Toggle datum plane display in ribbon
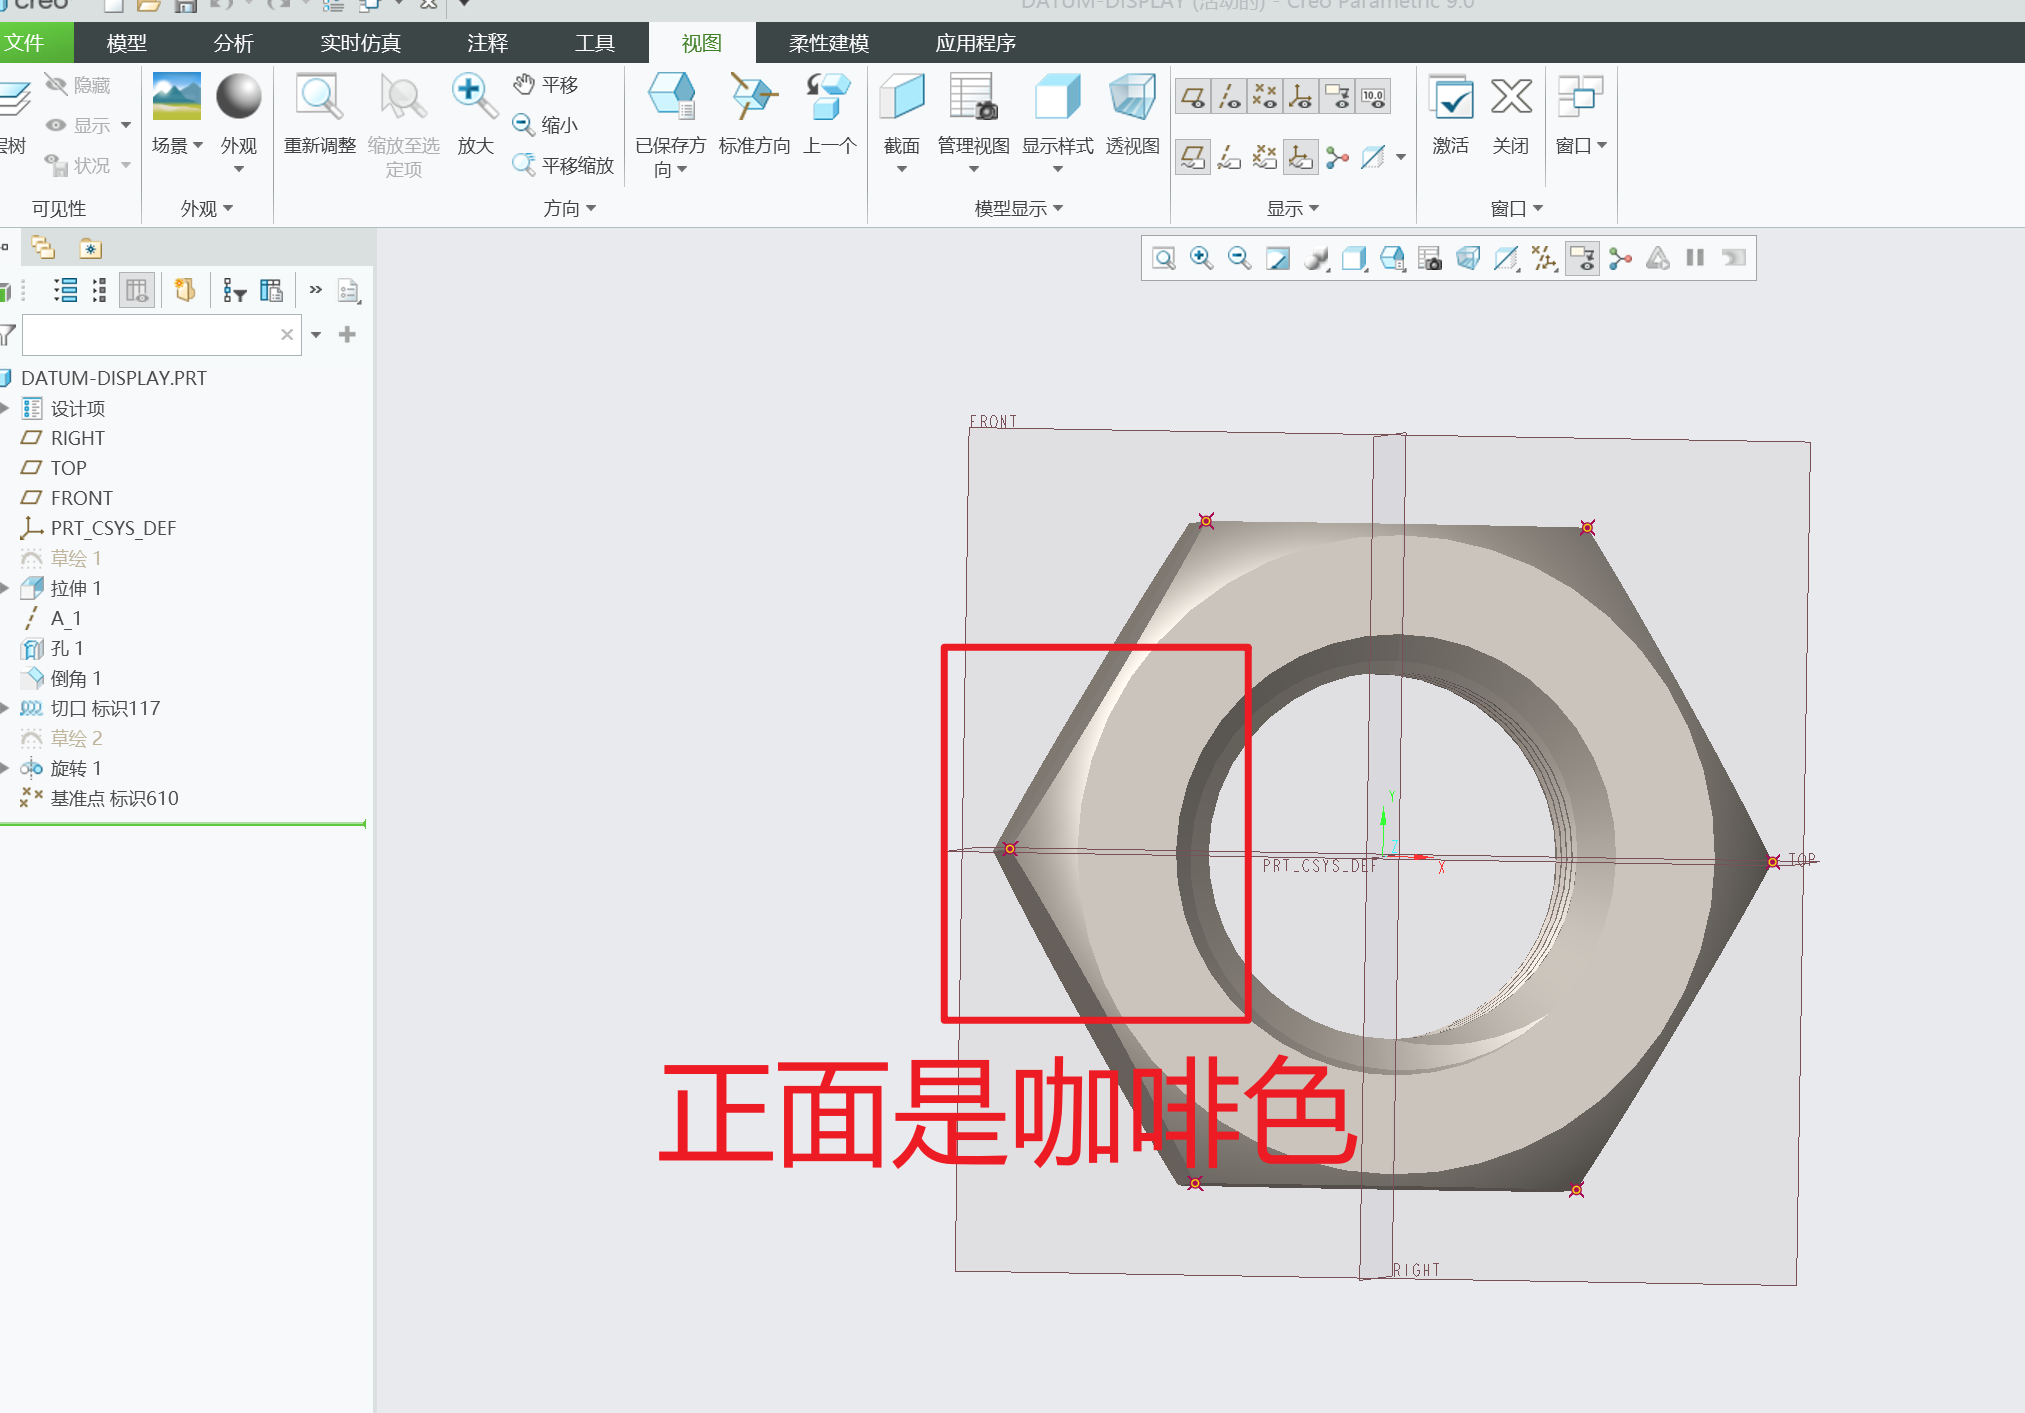Screen dimensions: 2025x1413 pyautogui.click(x=1192, y=97)
